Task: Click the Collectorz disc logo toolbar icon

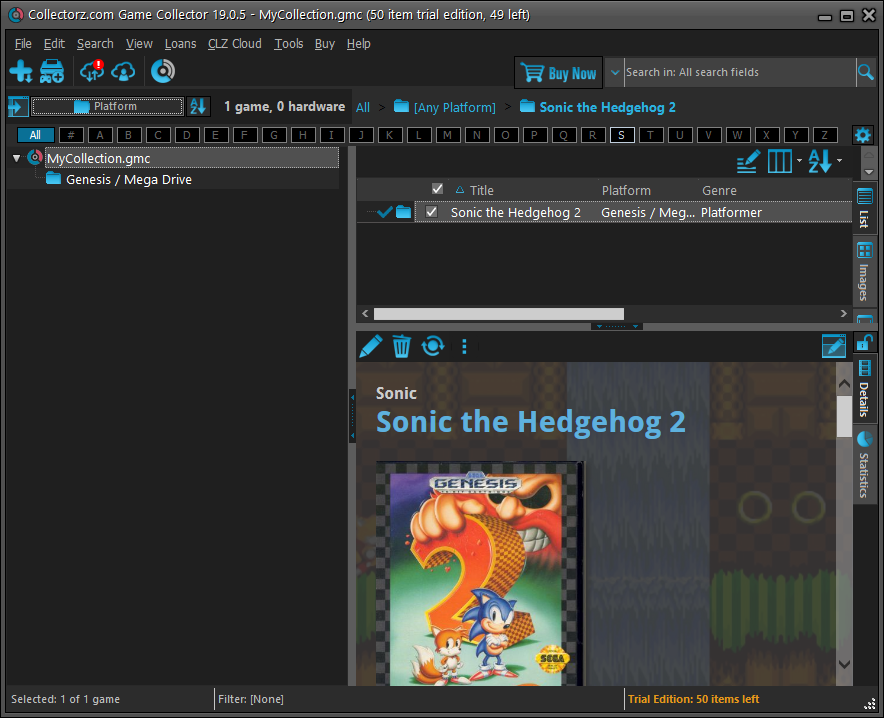Action: 163,71
